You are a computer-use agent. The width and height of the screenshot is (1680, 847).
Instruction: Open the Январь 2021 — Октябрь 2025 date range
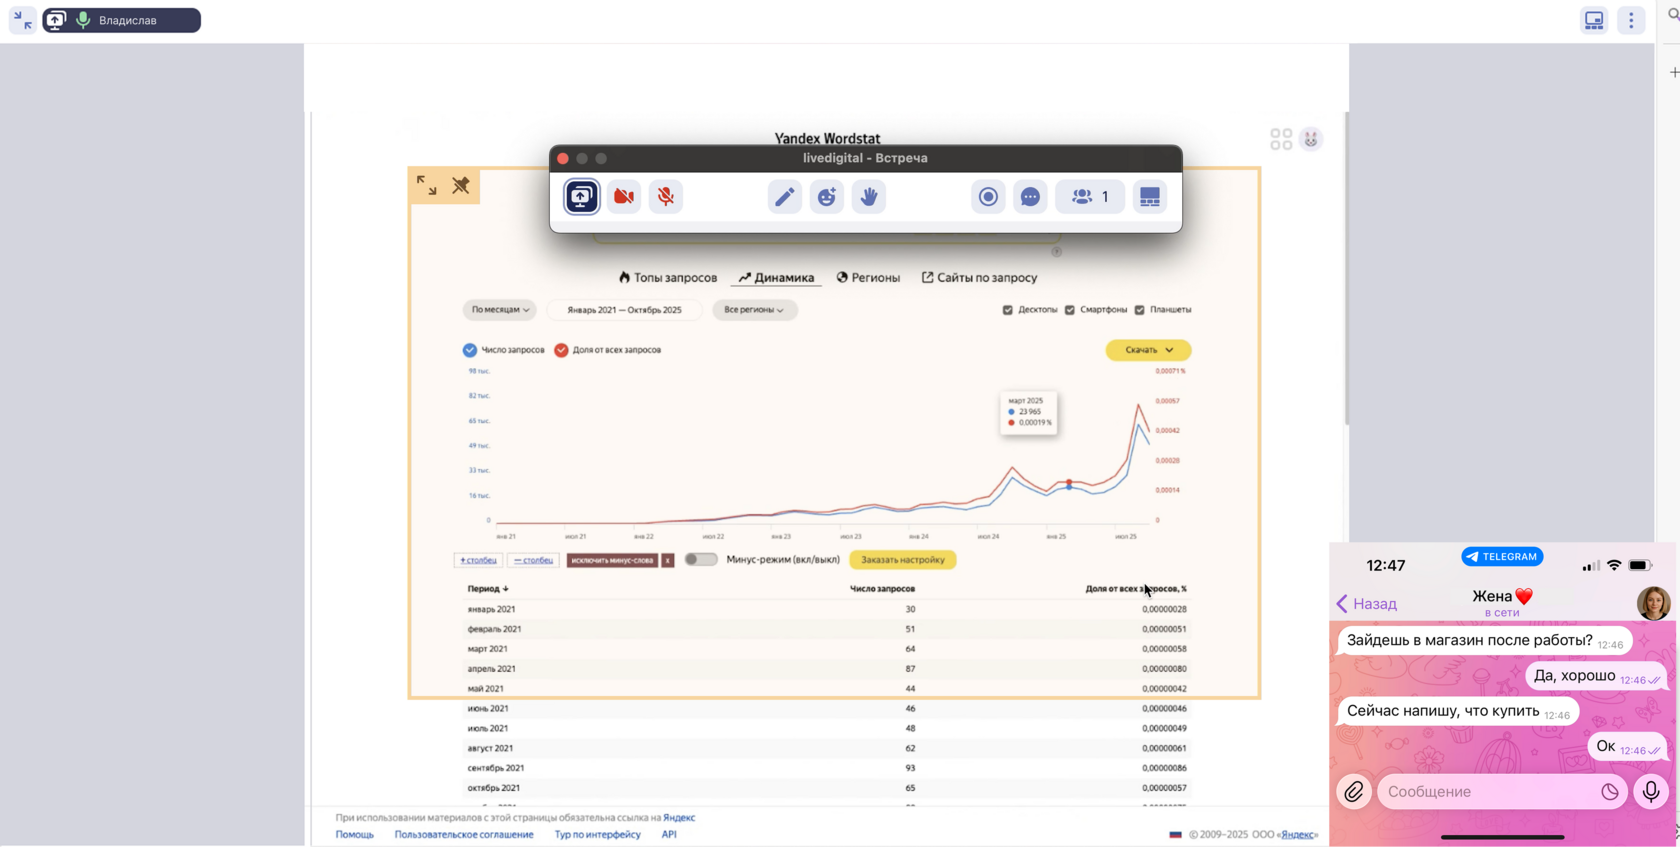click(x=624, y=310)
